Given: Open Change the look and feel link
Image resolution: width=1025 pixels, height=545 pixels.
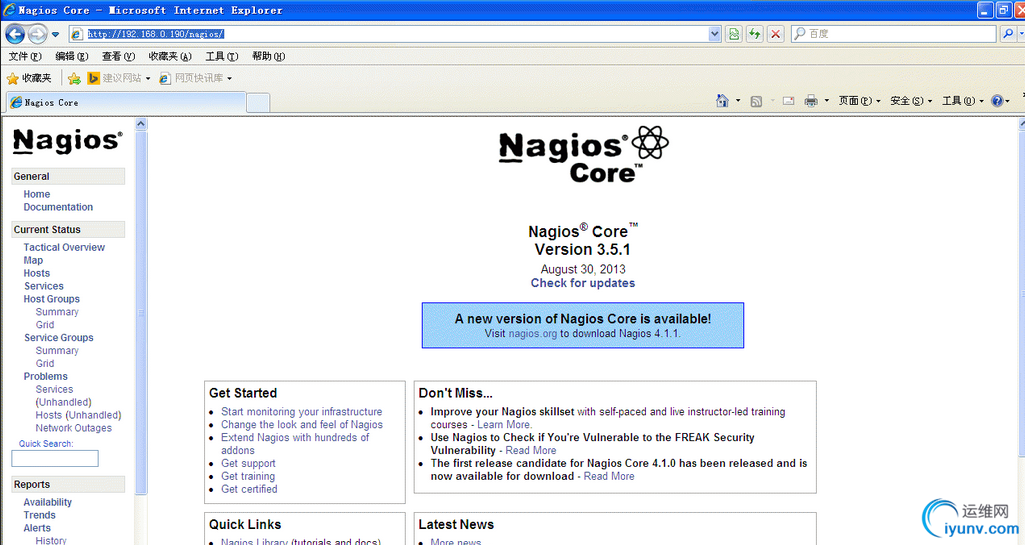Looking at the screenshot, I should click(x=302, y=425).
